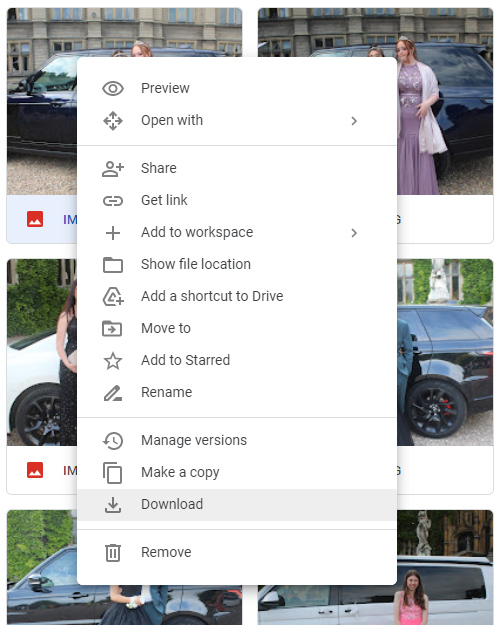Select Add a shortcut to Drive
The height and width of the screenshot is (625, 501).
tap(237, 297)
